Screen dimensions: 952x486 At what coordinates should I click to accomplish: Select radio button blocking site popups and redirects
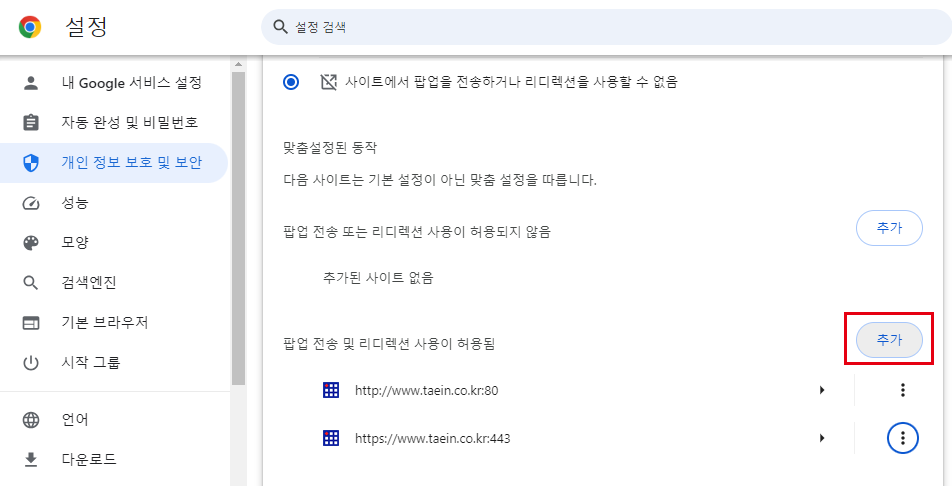[291, 82]
